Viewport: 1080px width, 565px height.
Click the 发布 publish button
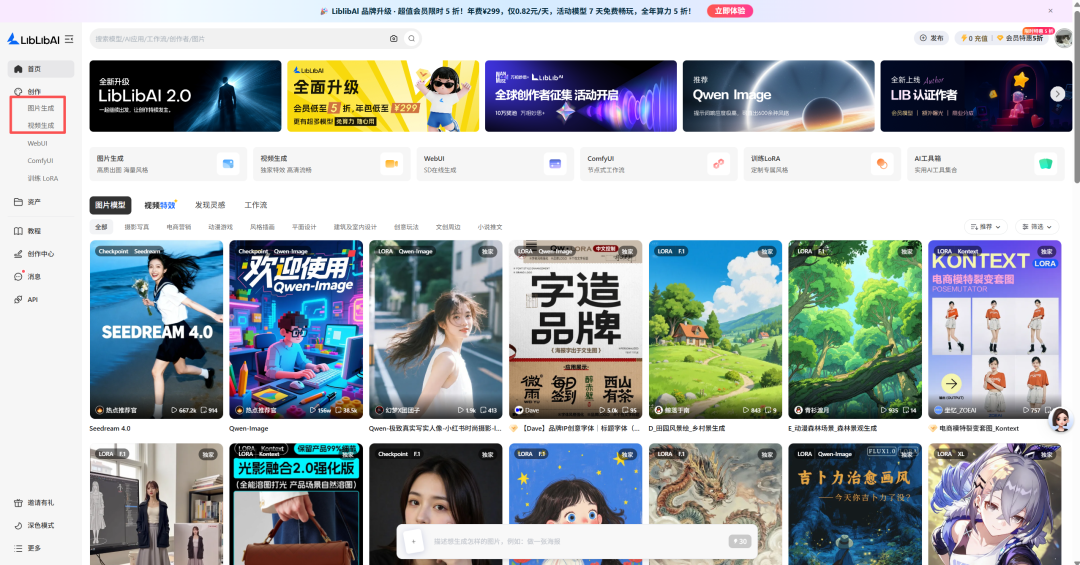click(x=931, y=38)
